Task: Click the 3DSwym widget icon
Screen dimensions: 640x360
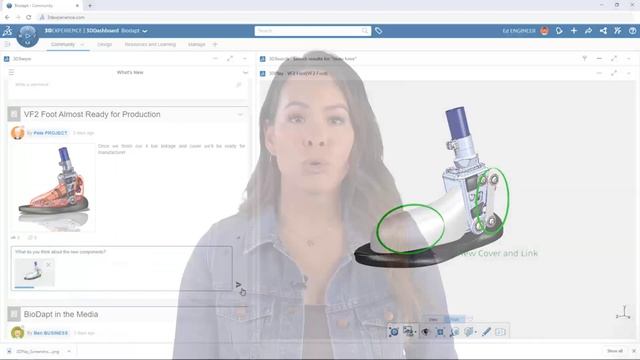Action: tap(7, 59)
